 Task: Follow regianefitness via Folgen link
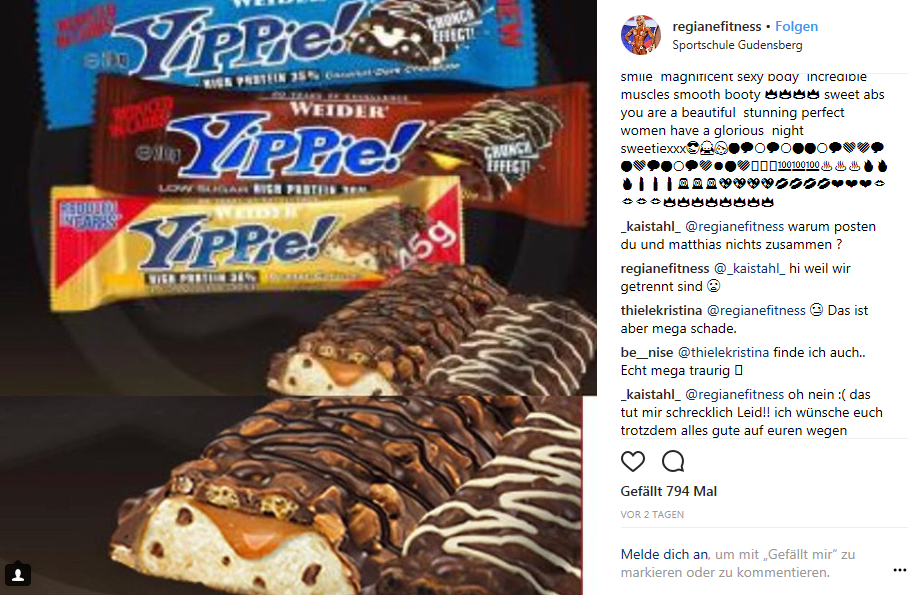pos(796,26)
